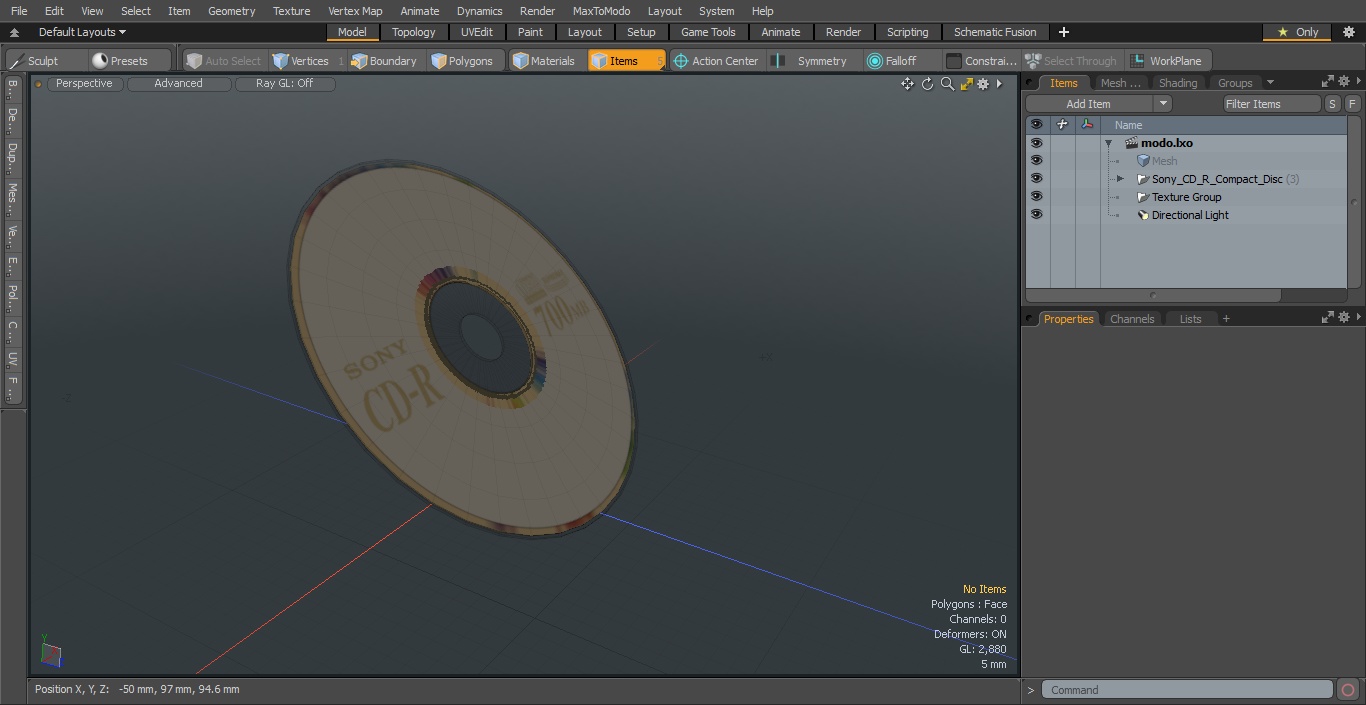The height and width of the screenshot is (705, 1366).
Task: Show more Items panel tabs arrow
Action: point(1270,82)
